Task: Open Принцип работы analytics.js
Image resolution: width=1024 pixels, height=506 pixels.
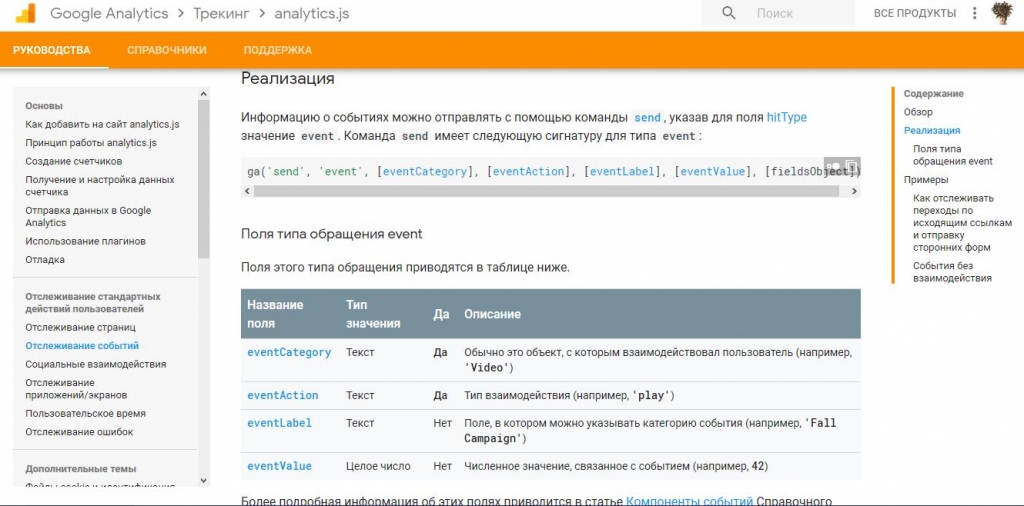Action: [91, 142]
